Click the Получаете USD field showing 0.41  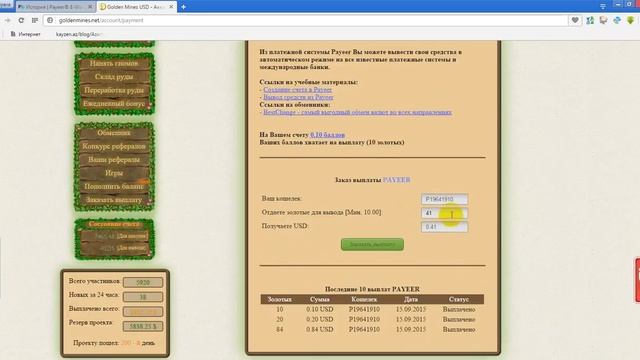point(444,227)
